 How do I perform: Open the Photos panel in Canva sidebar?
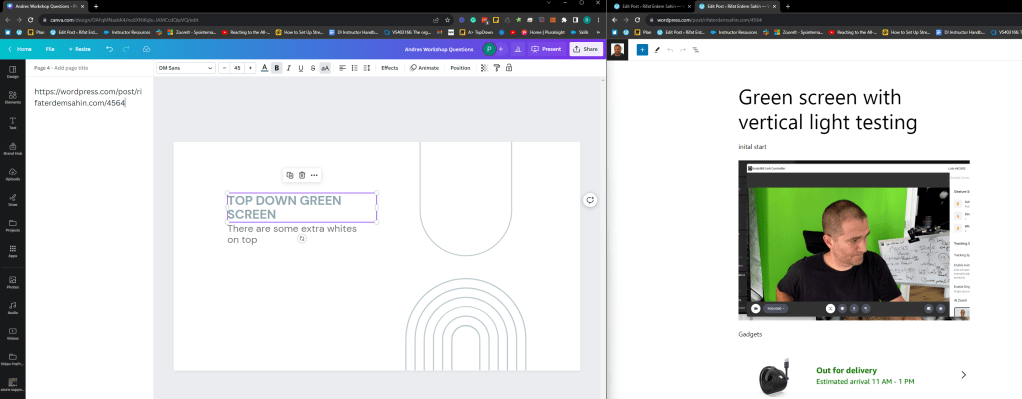click(x=12, y=282)
